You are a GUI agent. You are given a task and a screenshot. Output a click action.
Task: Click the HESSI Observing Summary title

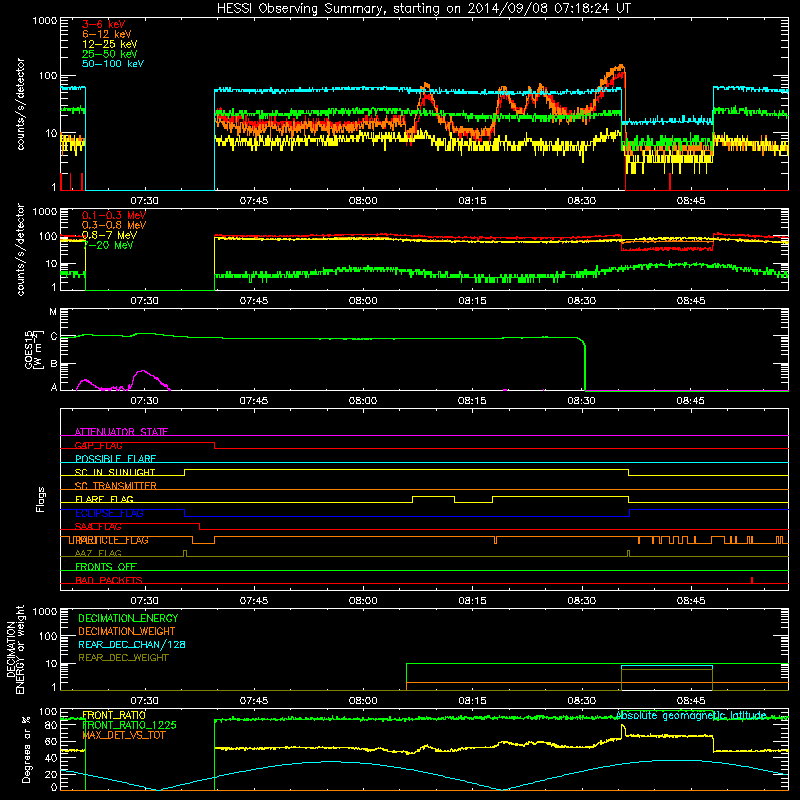click(x=423, y=9)
